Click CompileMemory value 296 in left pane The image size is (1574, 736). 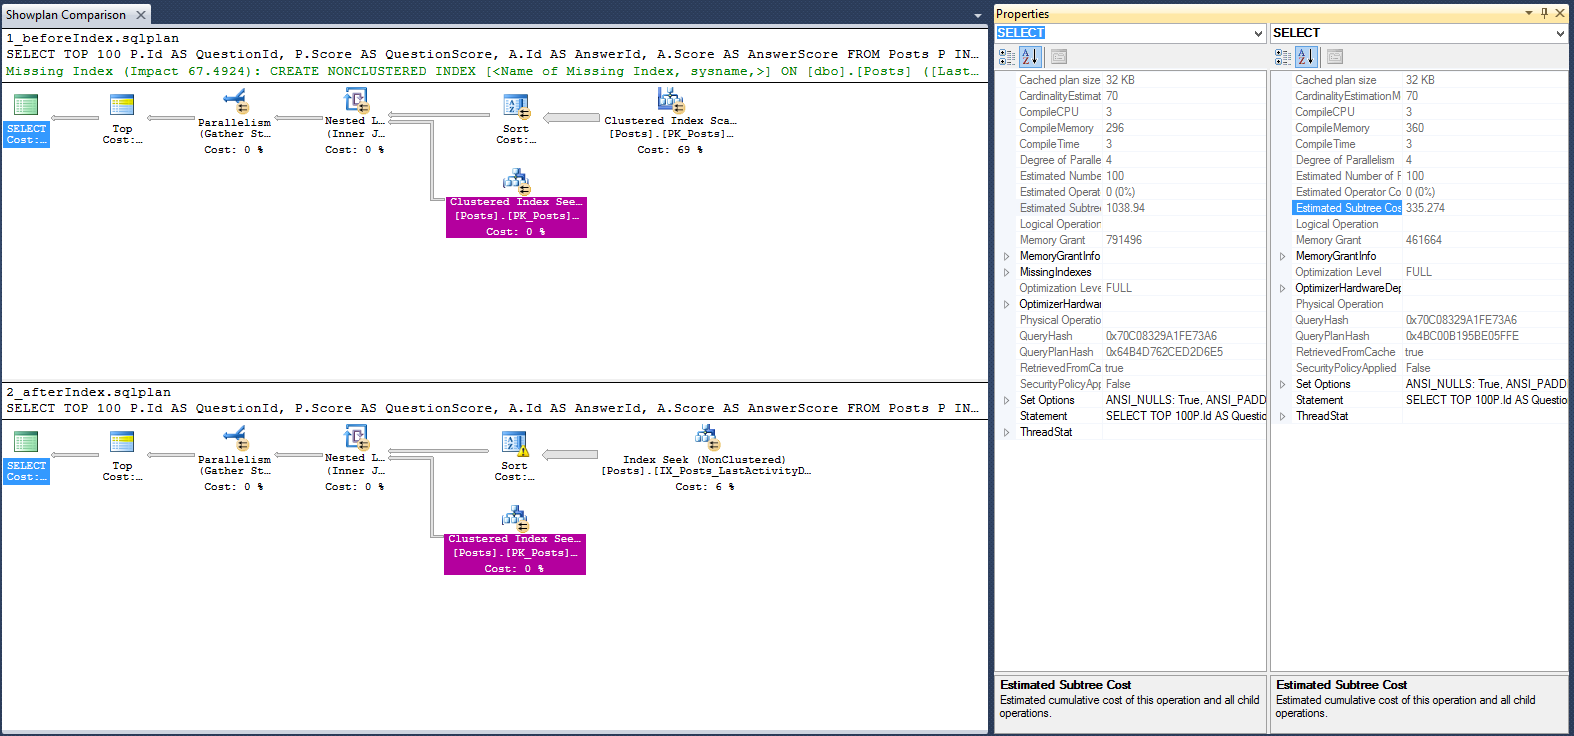1115,128
